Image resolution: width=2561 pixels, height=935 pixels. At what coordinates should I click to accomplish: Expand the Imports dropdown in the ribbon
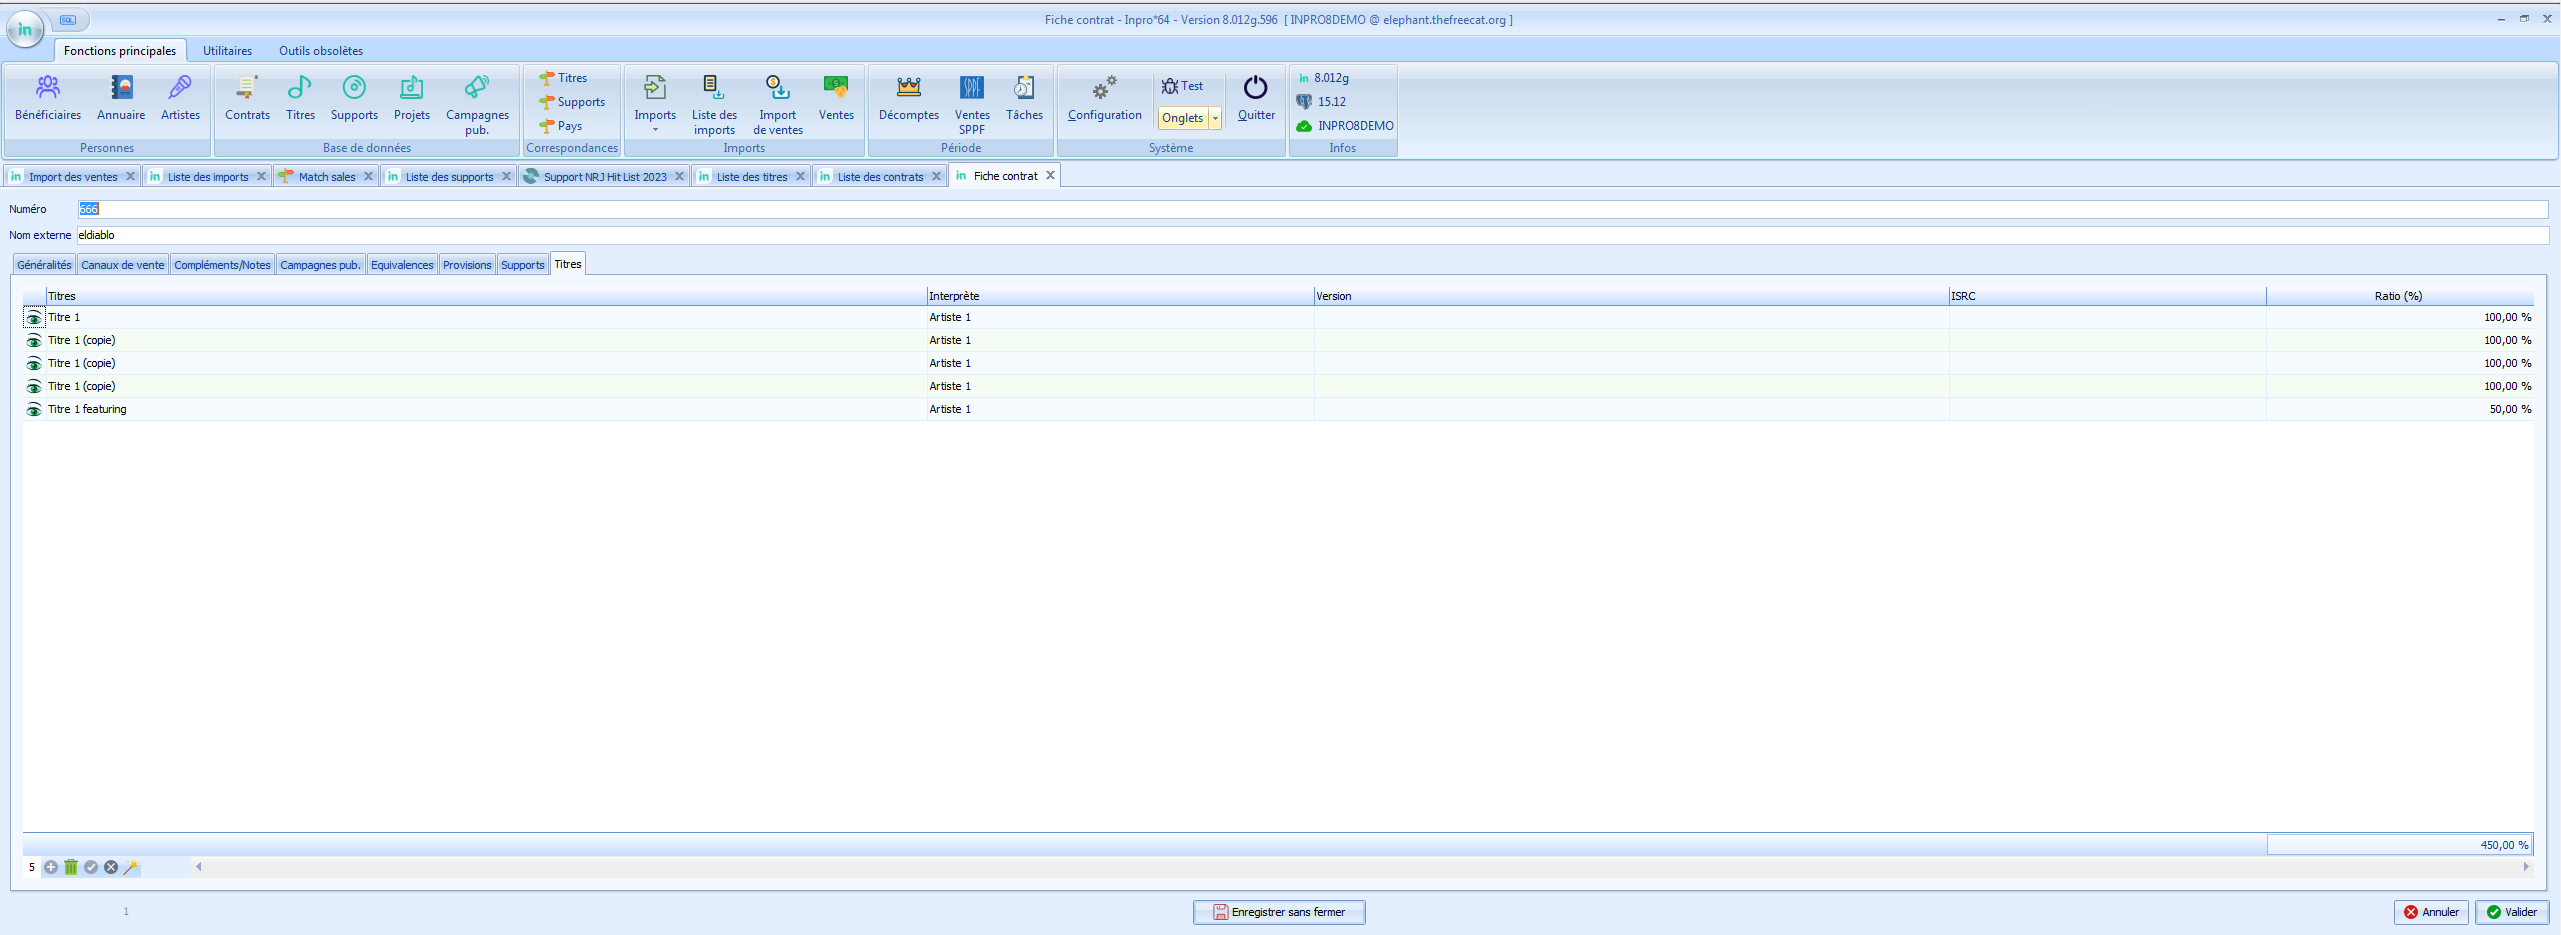pyautogui.click(x=655, y=129)
